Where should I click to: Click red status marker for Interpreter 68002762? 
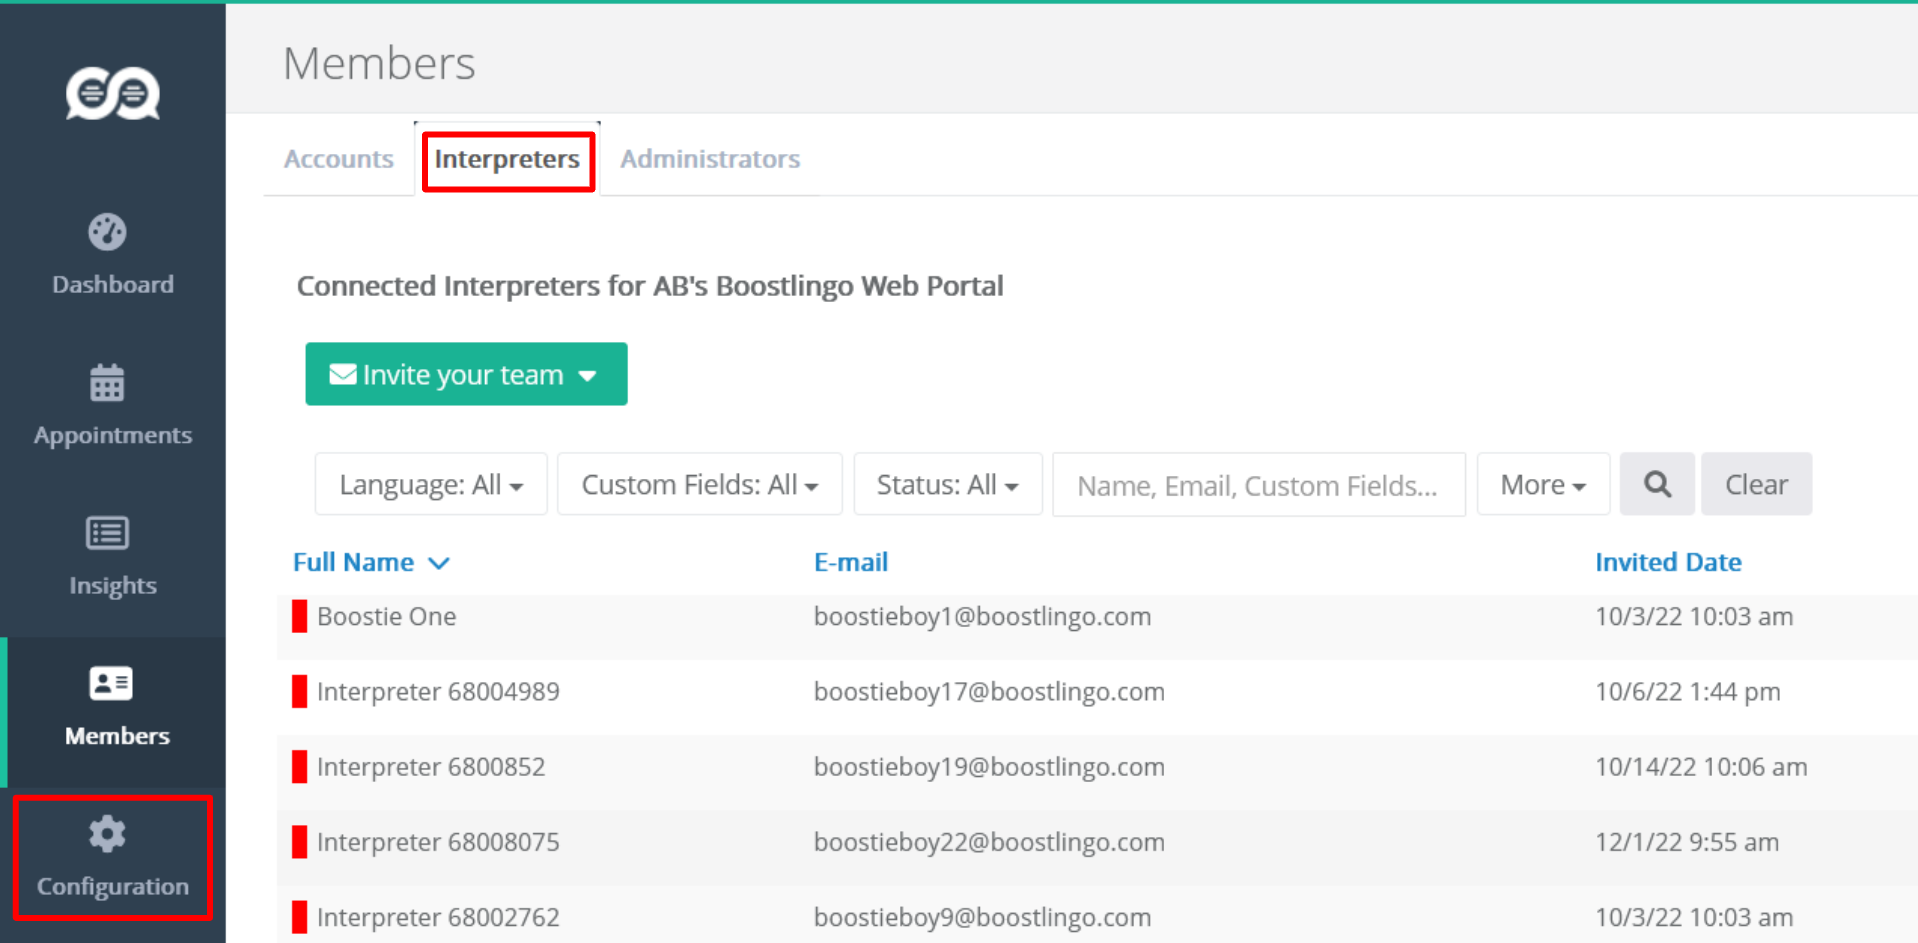coord(299,917)
